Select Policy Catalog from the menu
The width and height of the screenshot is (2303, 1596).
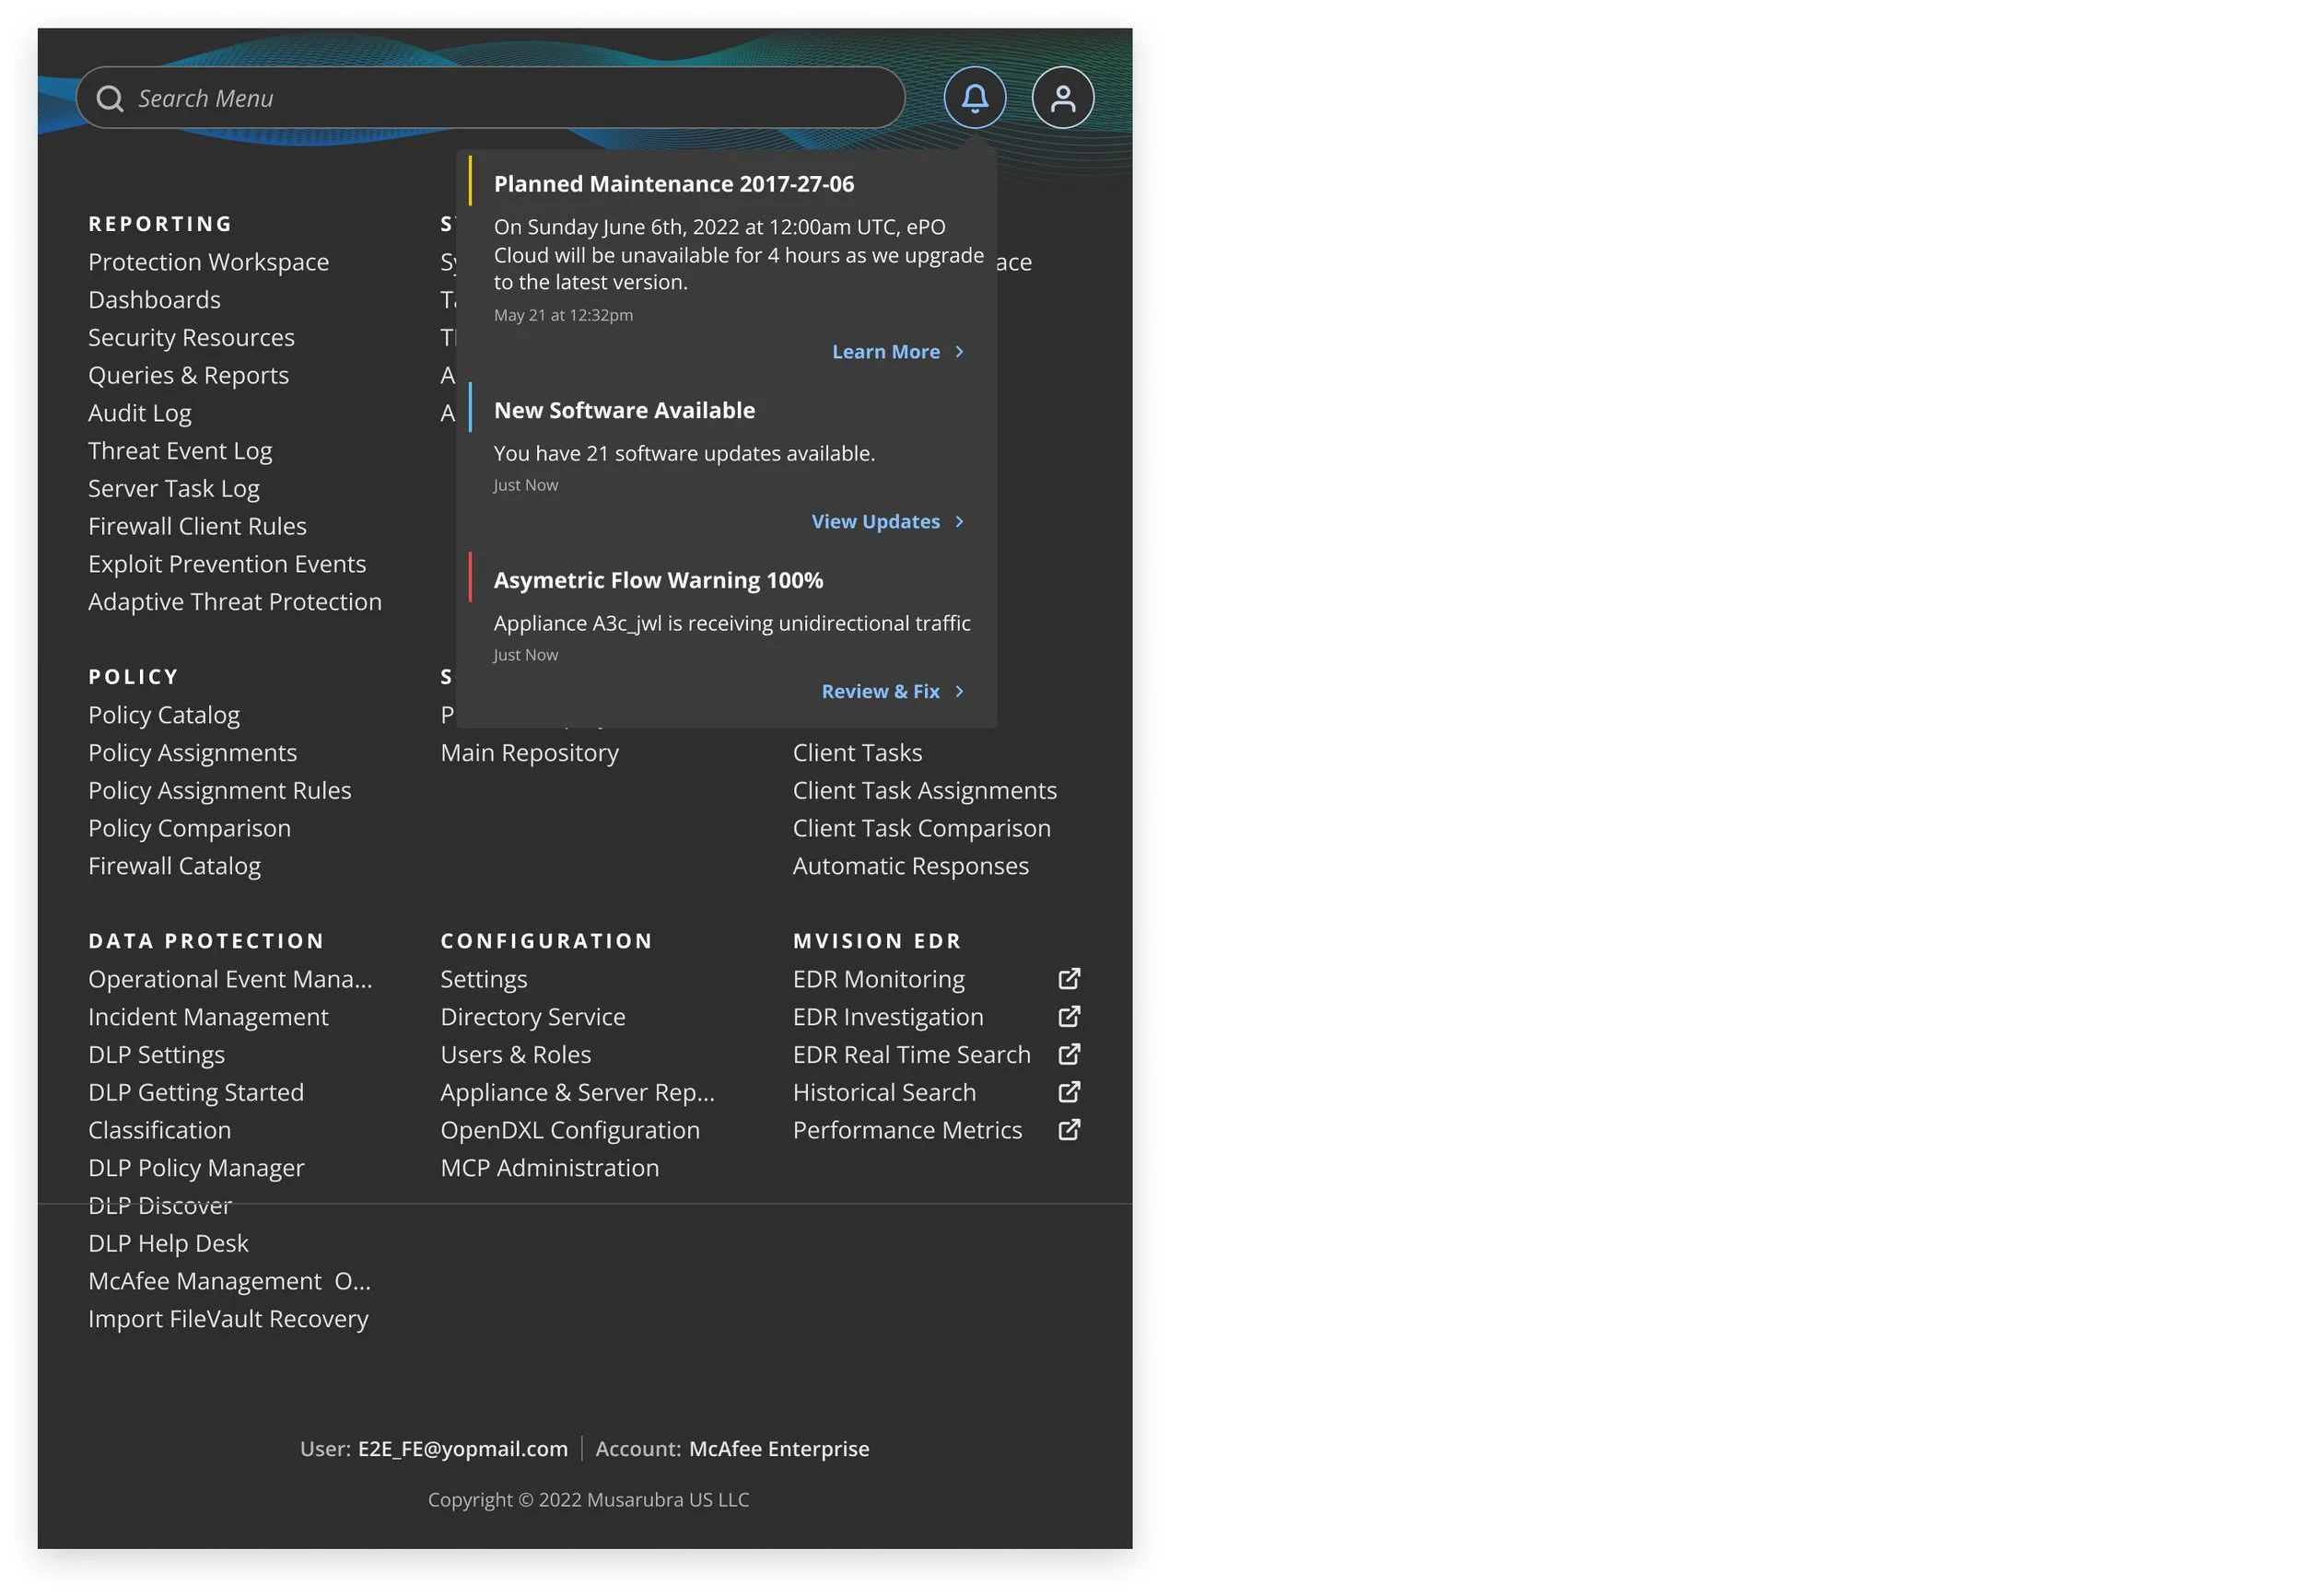(x=164, y=715)
